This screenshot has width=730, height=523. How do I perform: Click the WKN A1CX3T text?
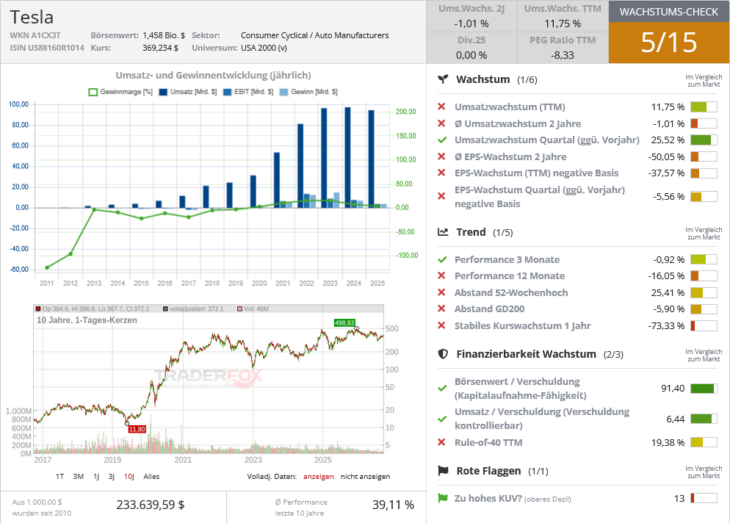pyautogui.click(x=35, y=35)
